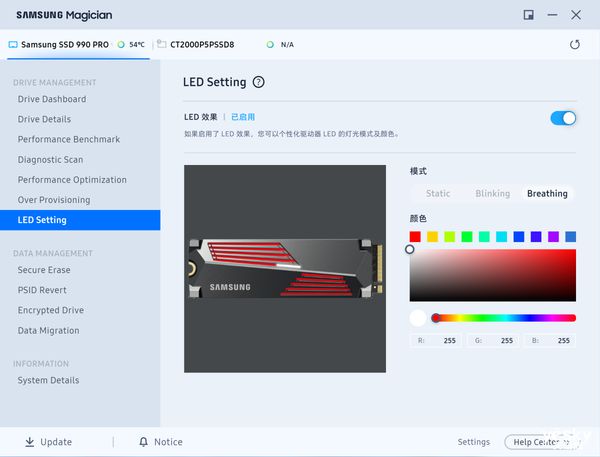Click the B value field
The image size is (600, 457).
(550, 340)
